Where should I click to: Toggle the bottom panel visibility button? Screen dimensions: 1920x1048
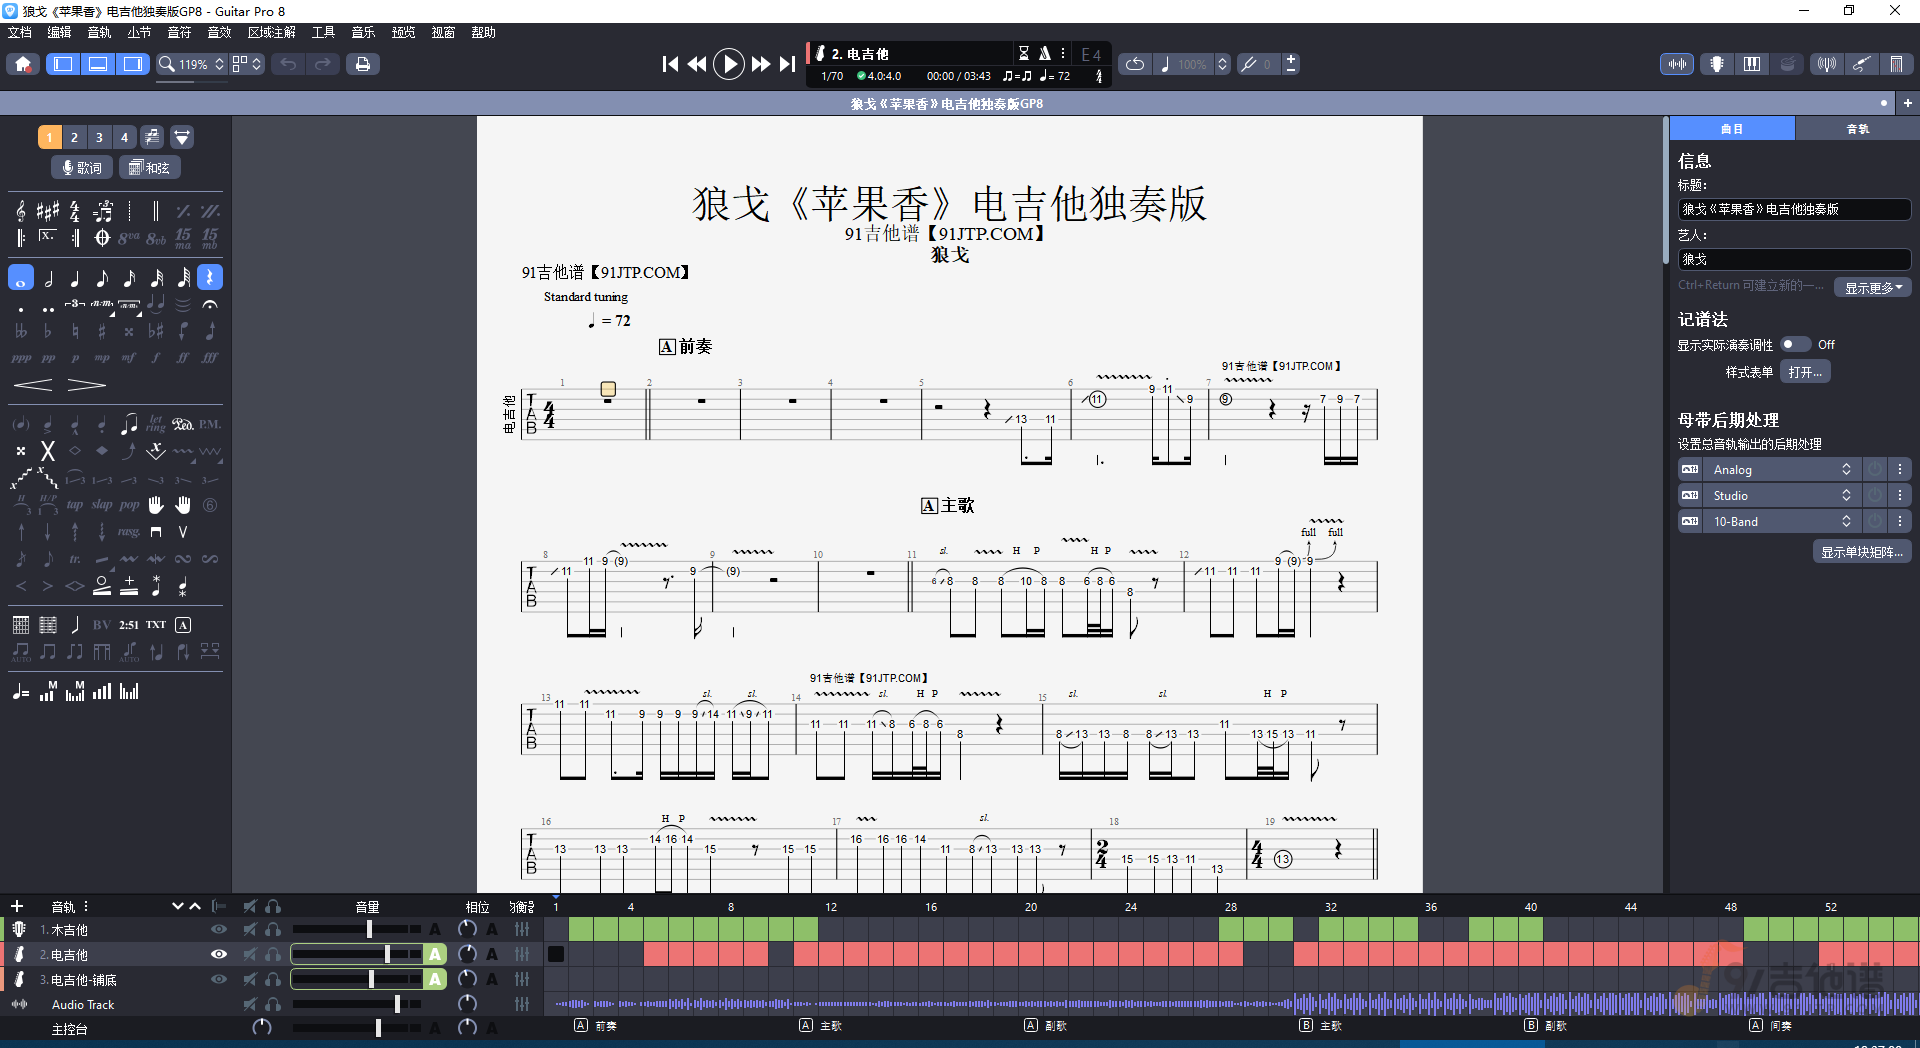[x=98, y=64]
